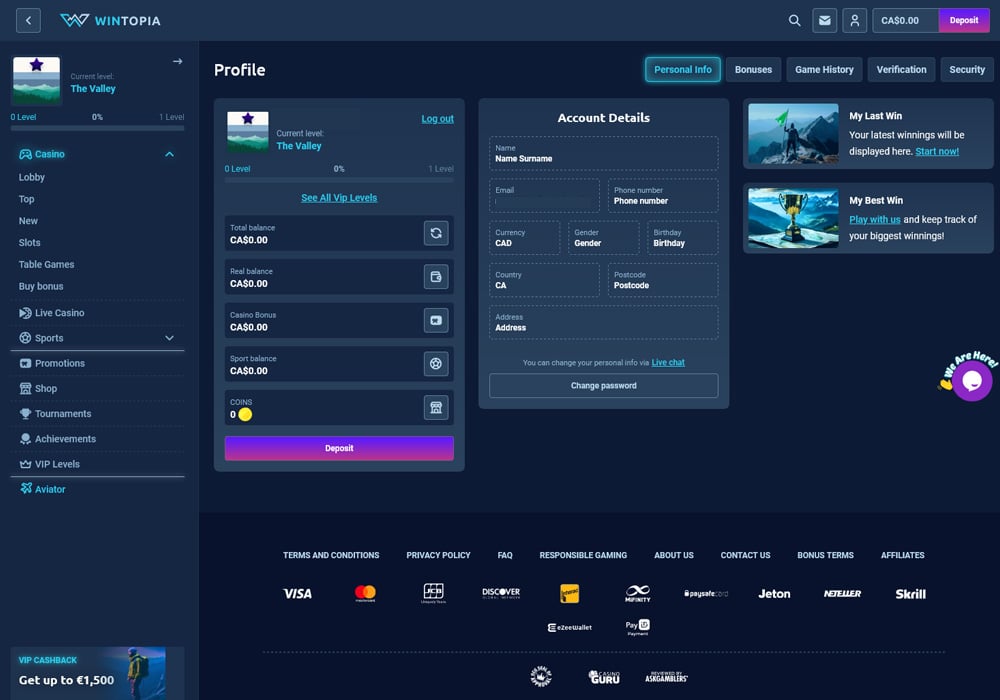Viewport: 1000px width, 700px height.
Task: Click the header Deposit button
Action: pos(964,20)
